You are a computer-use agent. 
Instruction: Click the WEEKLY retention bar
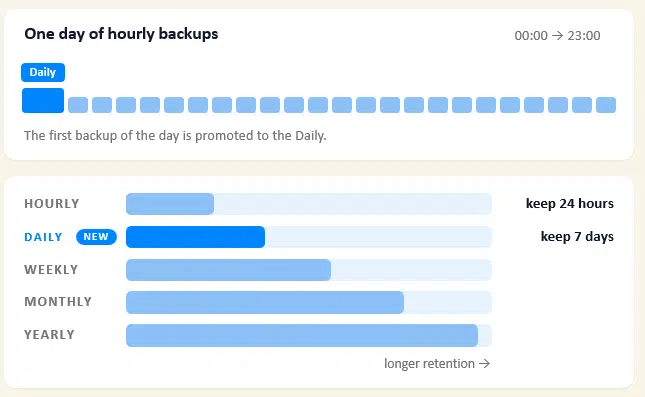(x=309, y=270)
